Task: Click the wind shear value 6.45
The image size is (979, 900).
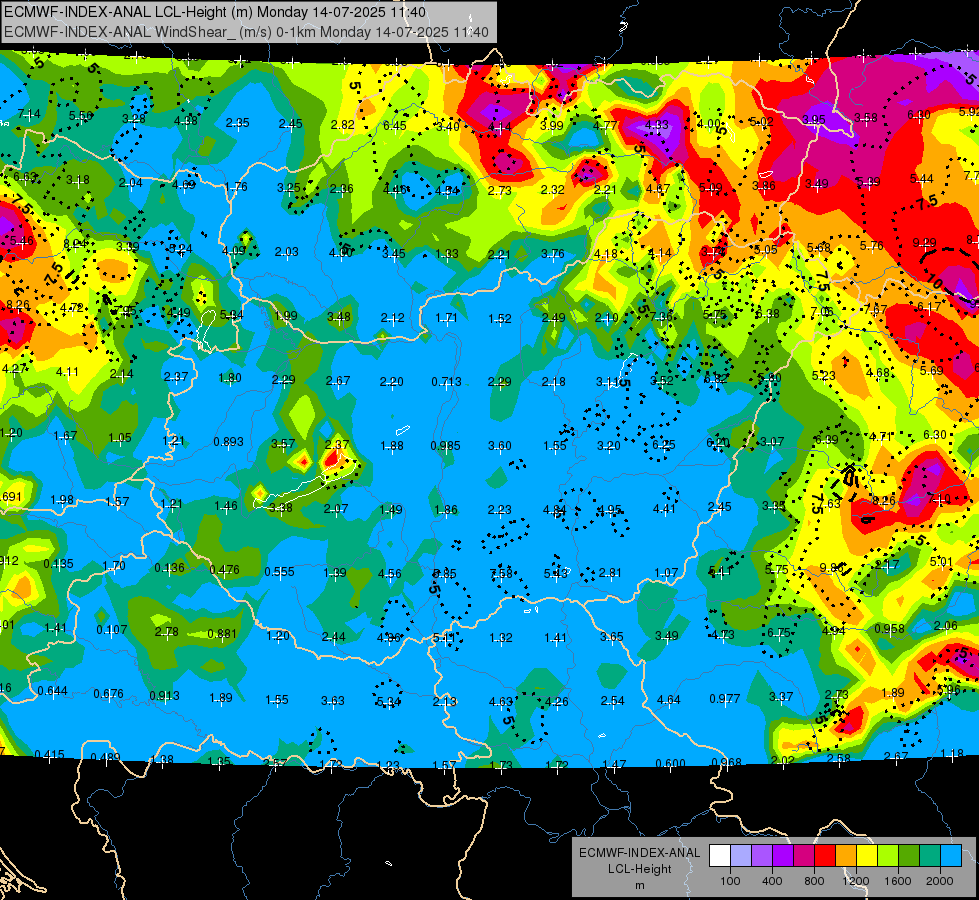Action: pos(395,126)
